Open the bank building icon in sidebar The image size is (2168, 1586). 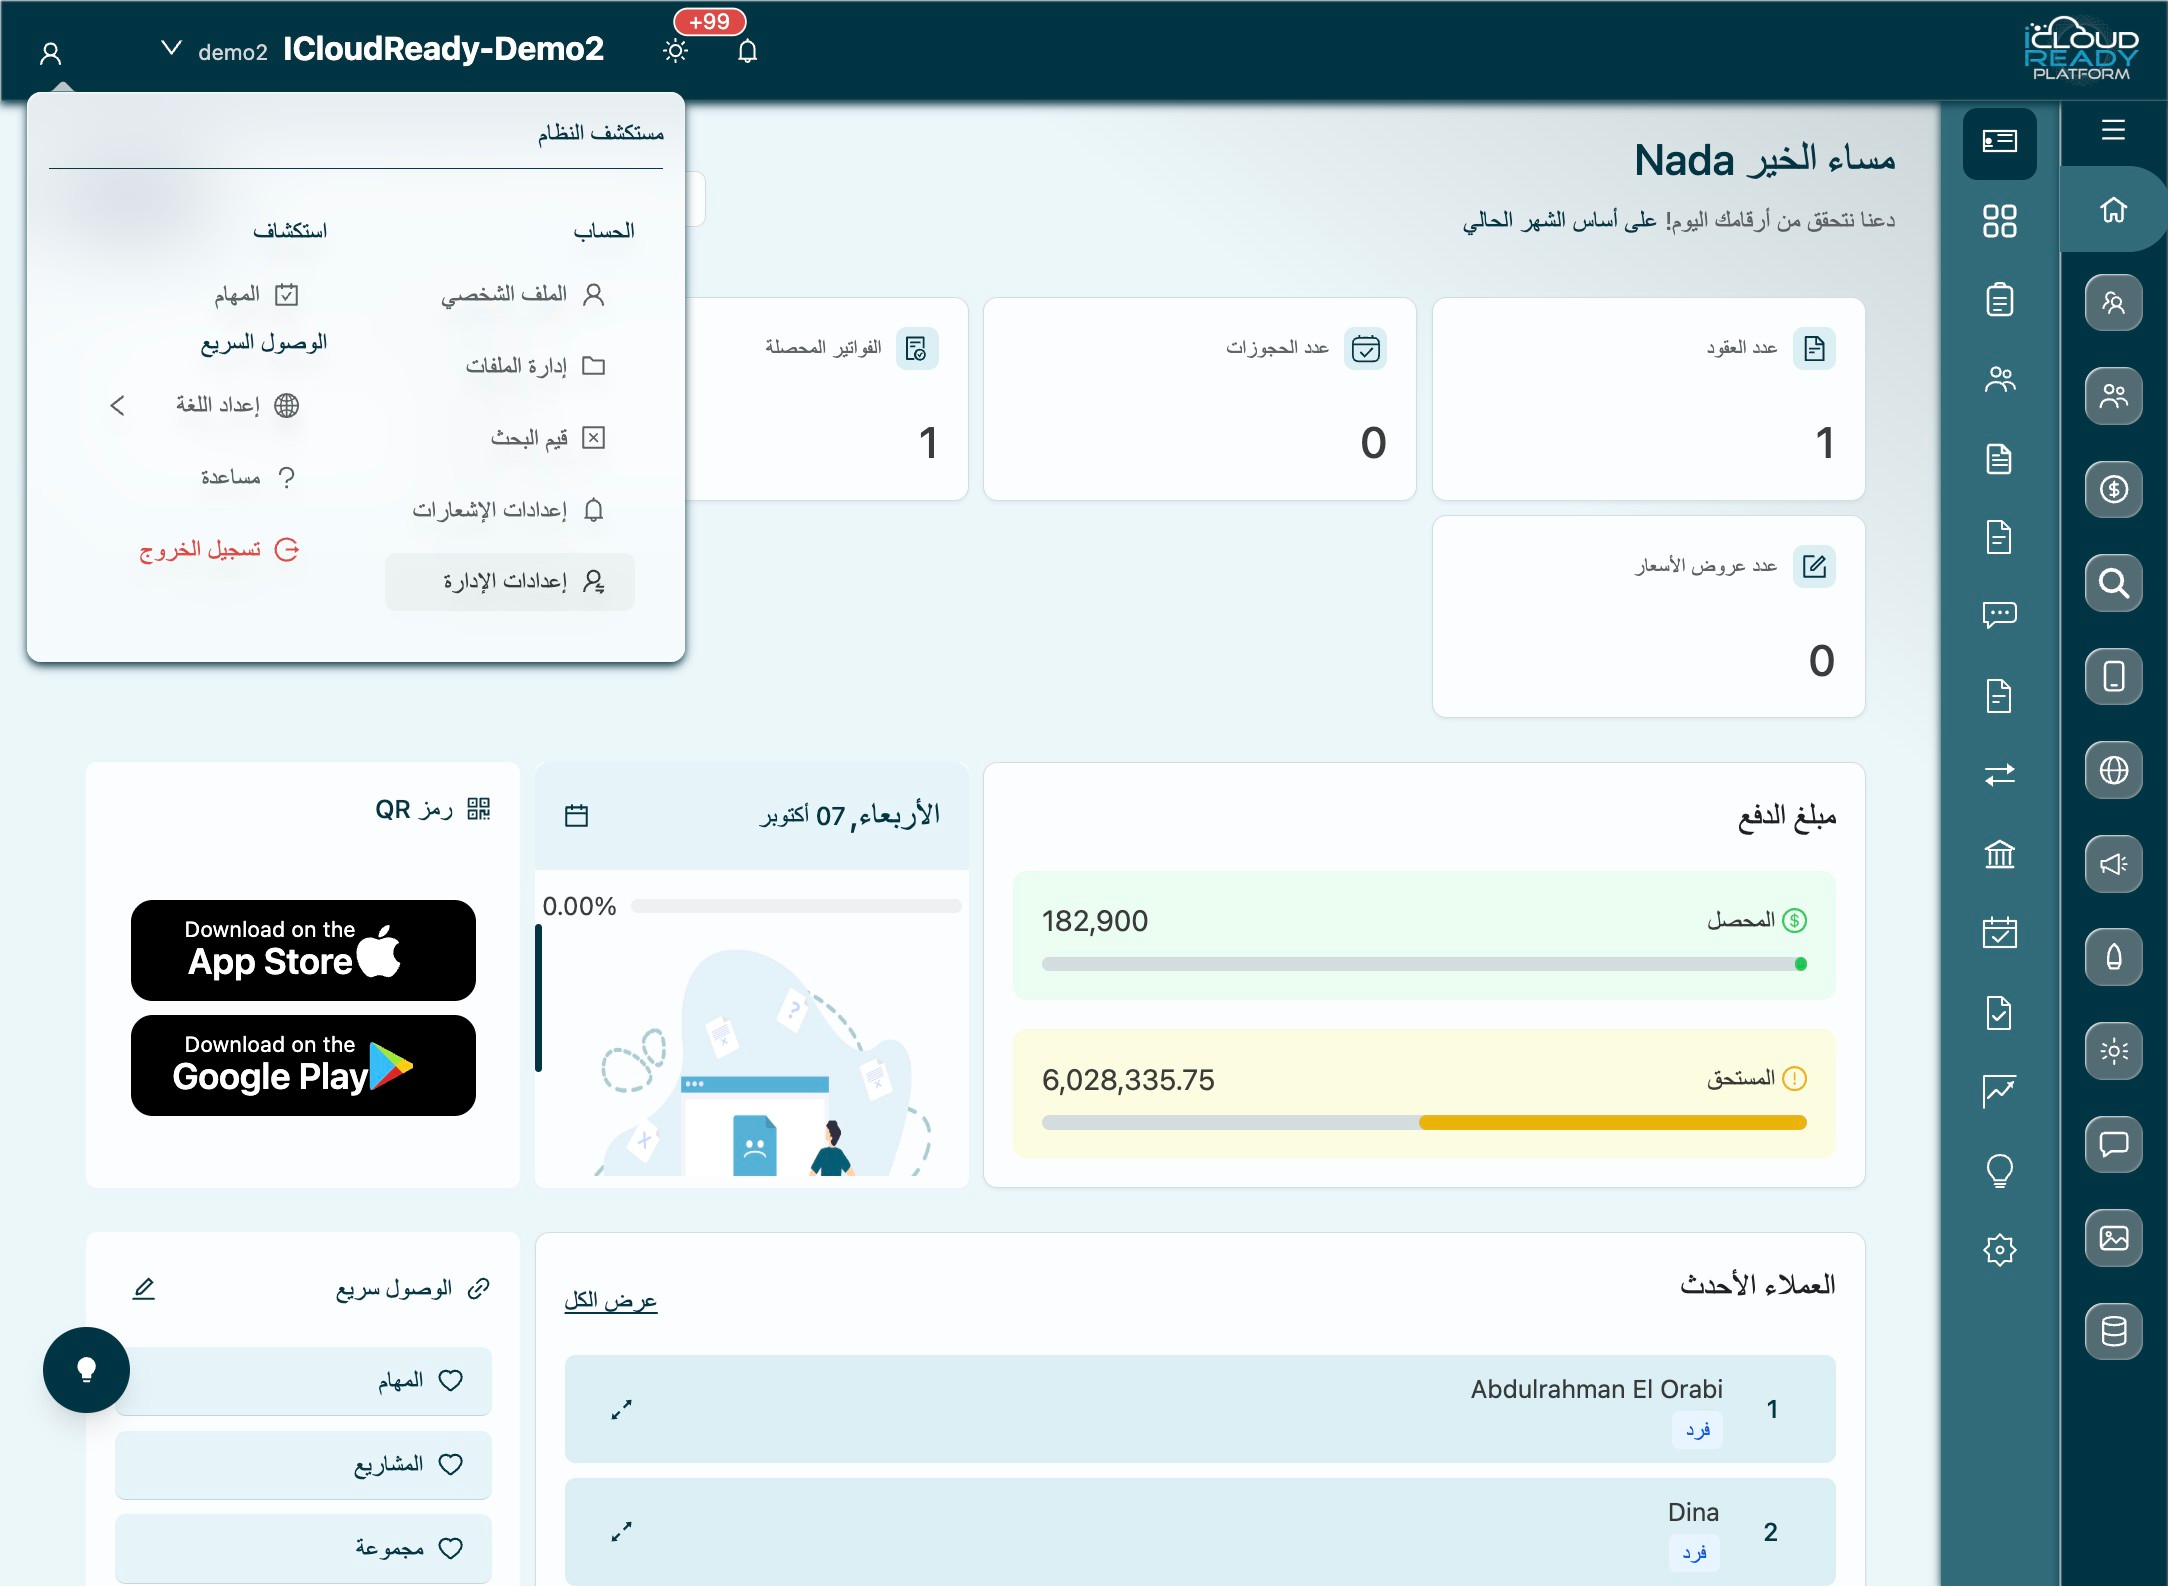(1999, 854)
